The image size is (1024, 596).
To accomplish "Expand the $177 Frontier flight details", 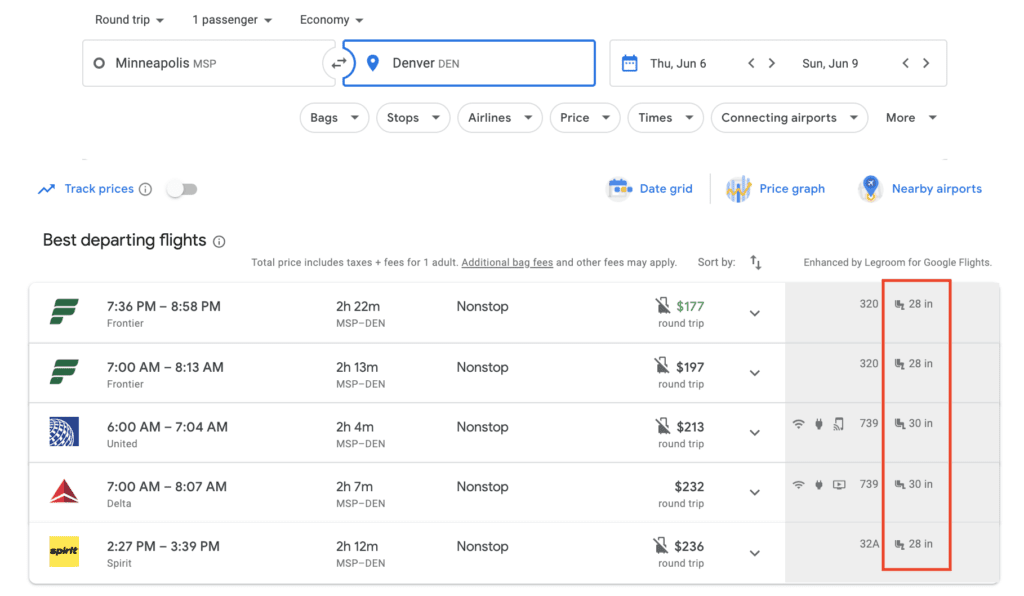I will point(755,313).
